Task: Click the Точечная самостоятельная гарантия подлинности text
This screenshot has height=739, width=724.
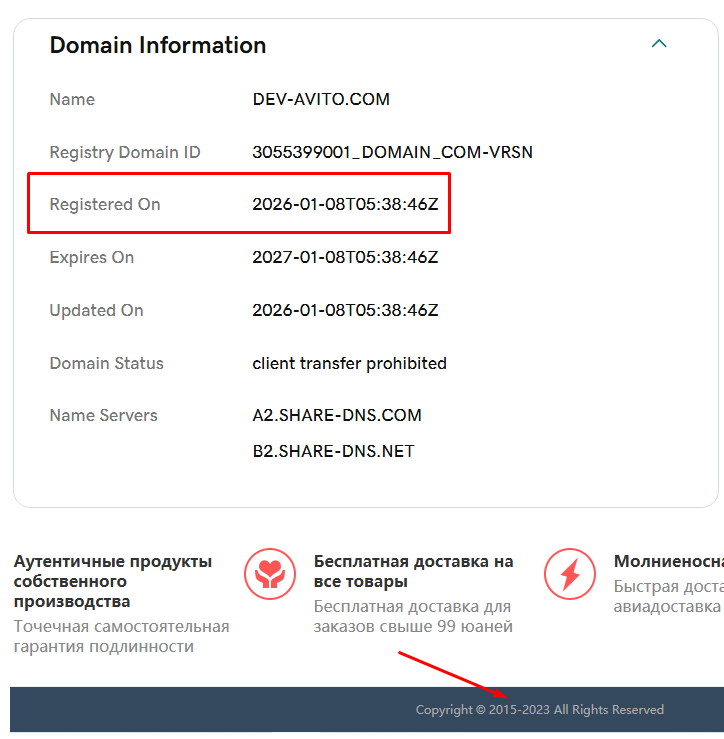Action: [x=122, y=636]
